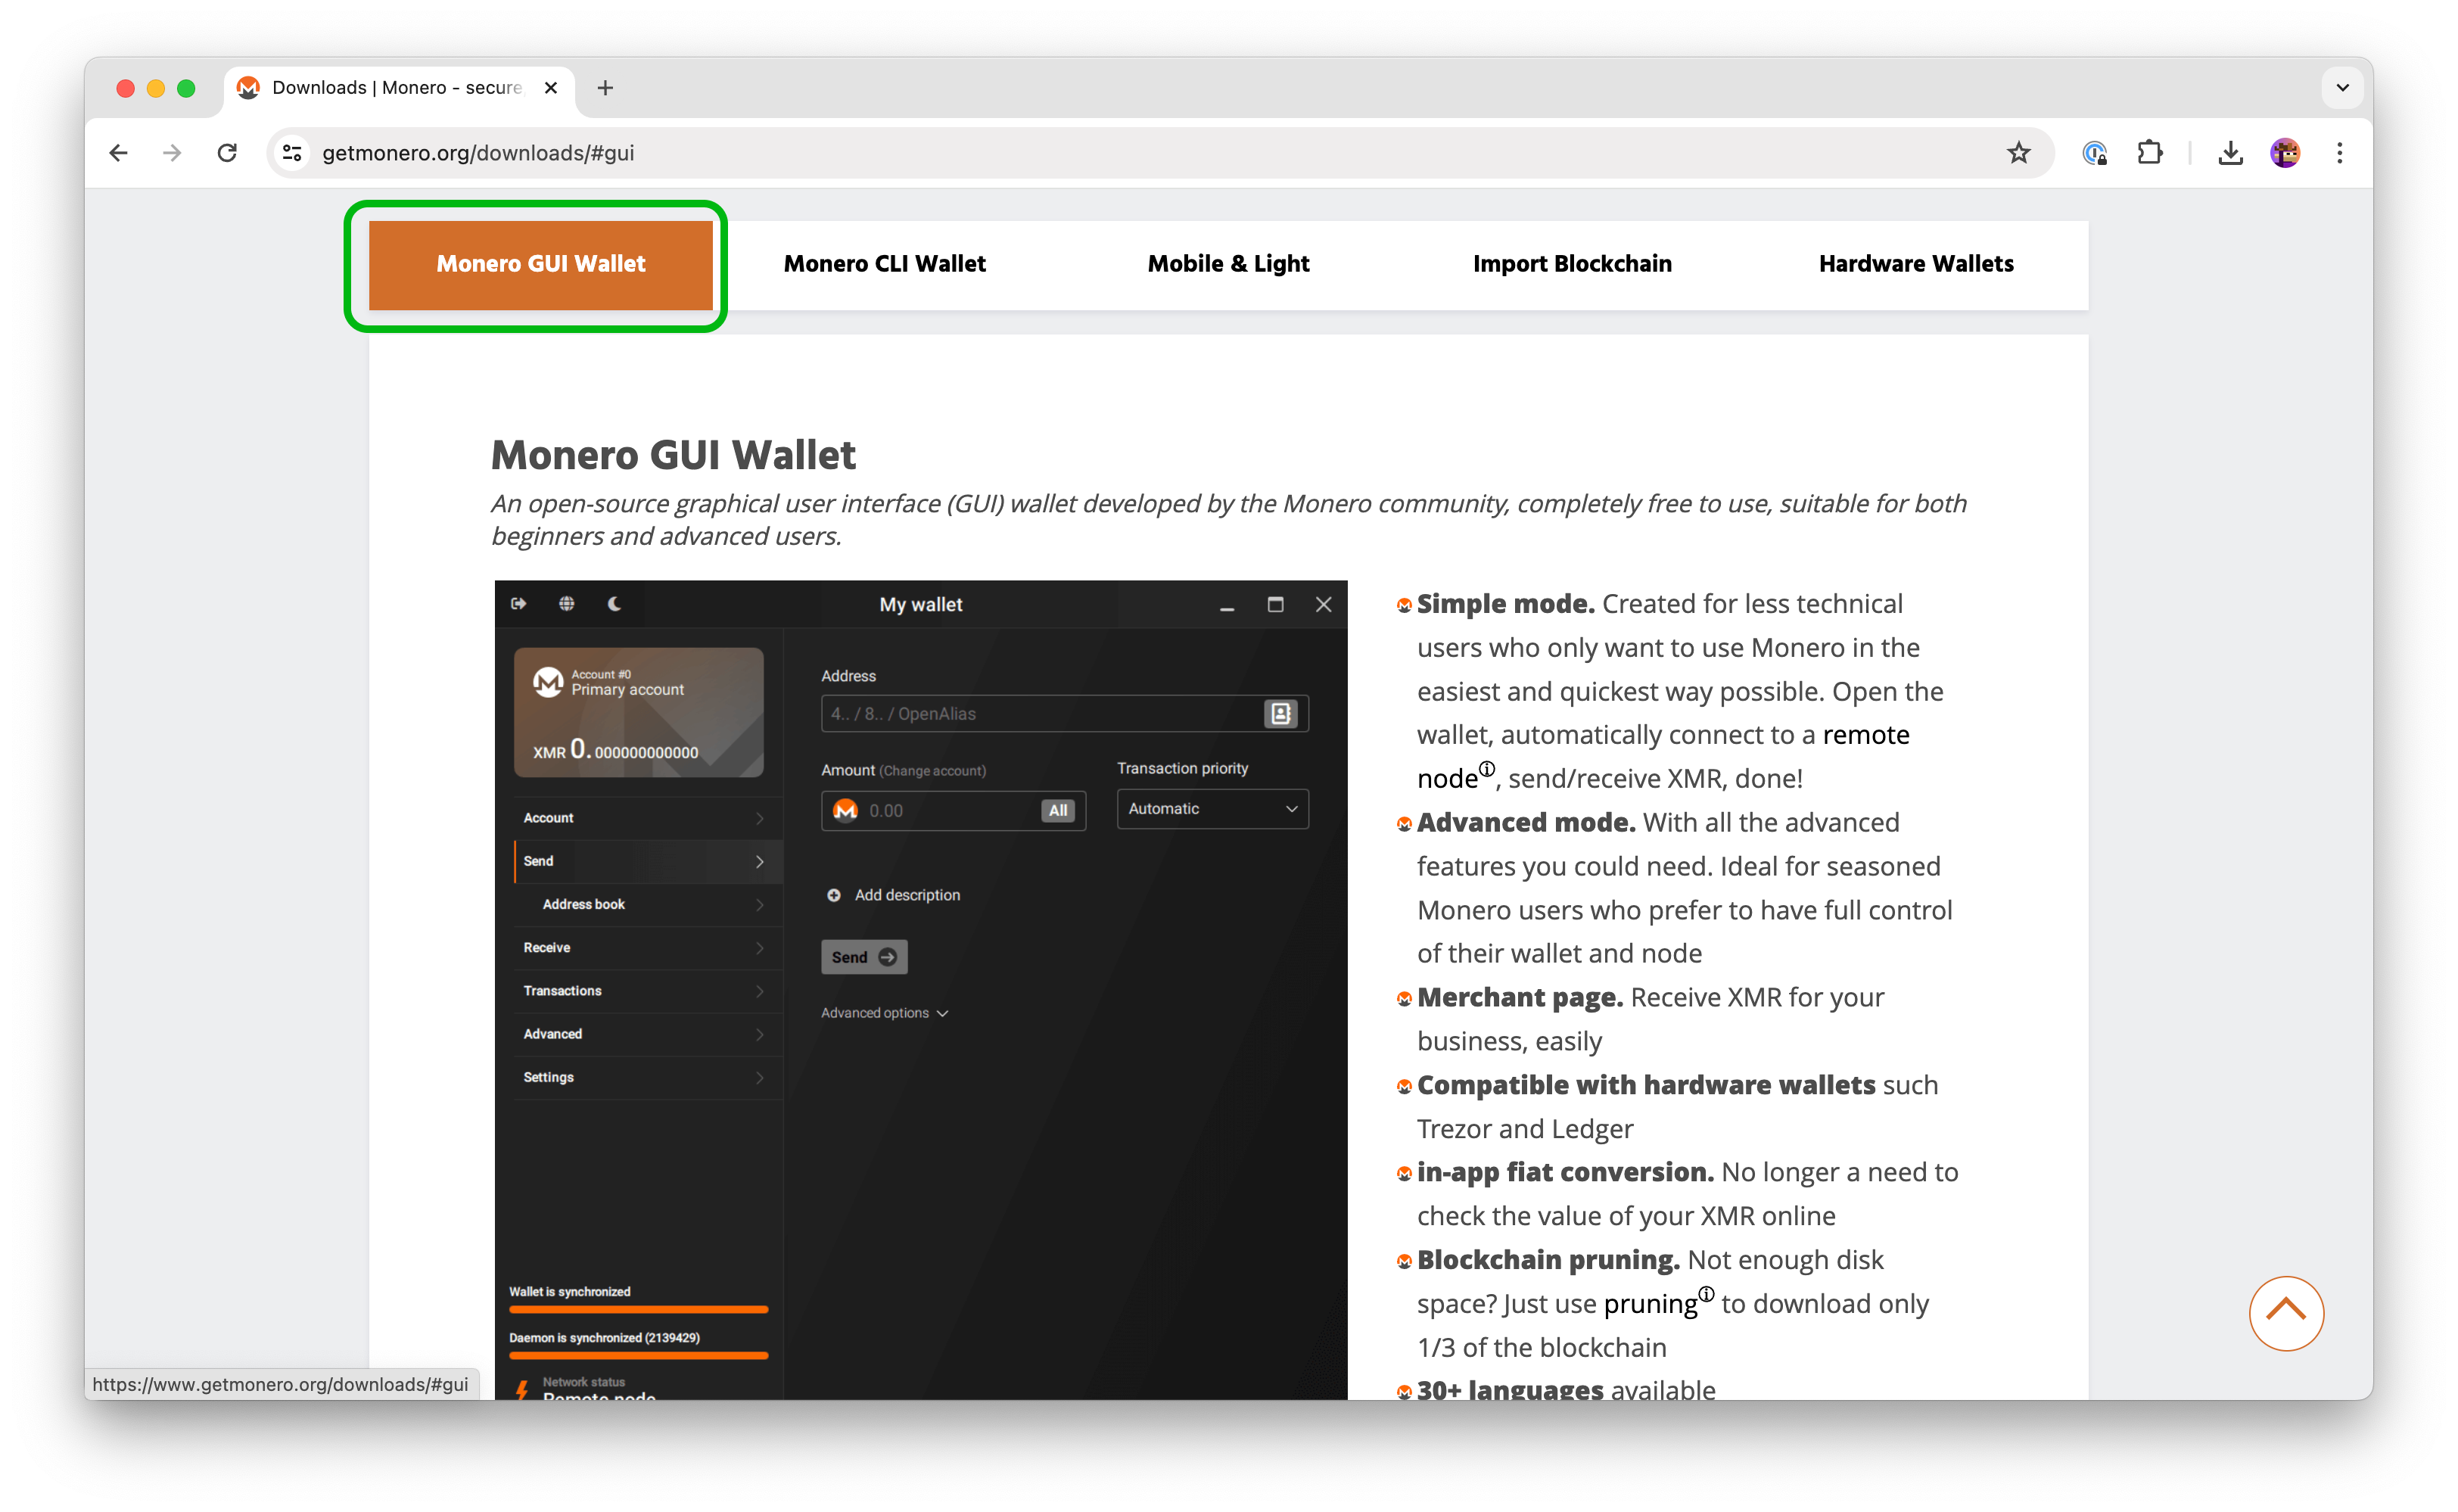This screenshot has width=2458, height=1512.
Task: Toggle the moon dark-mode icon
Action: tap(615, 604)
